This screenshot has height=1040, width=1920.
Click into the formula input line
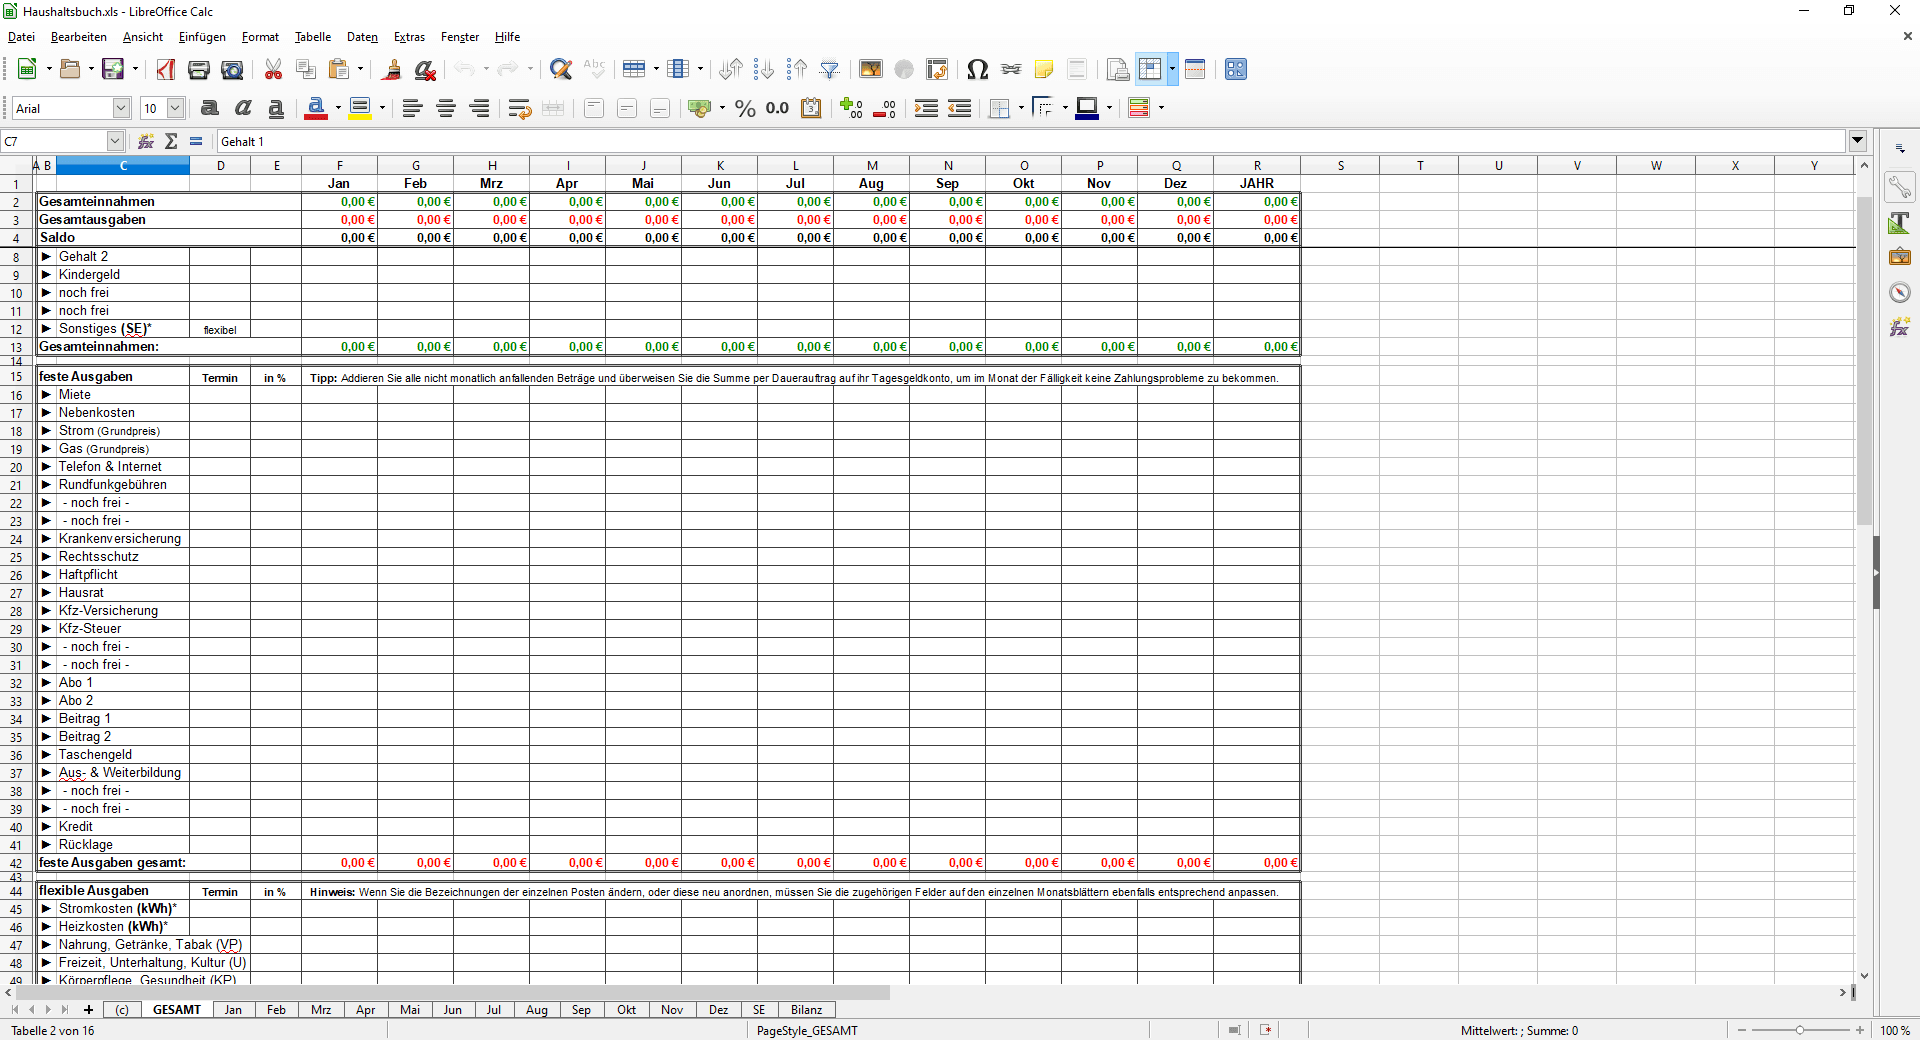[1000, 141]
